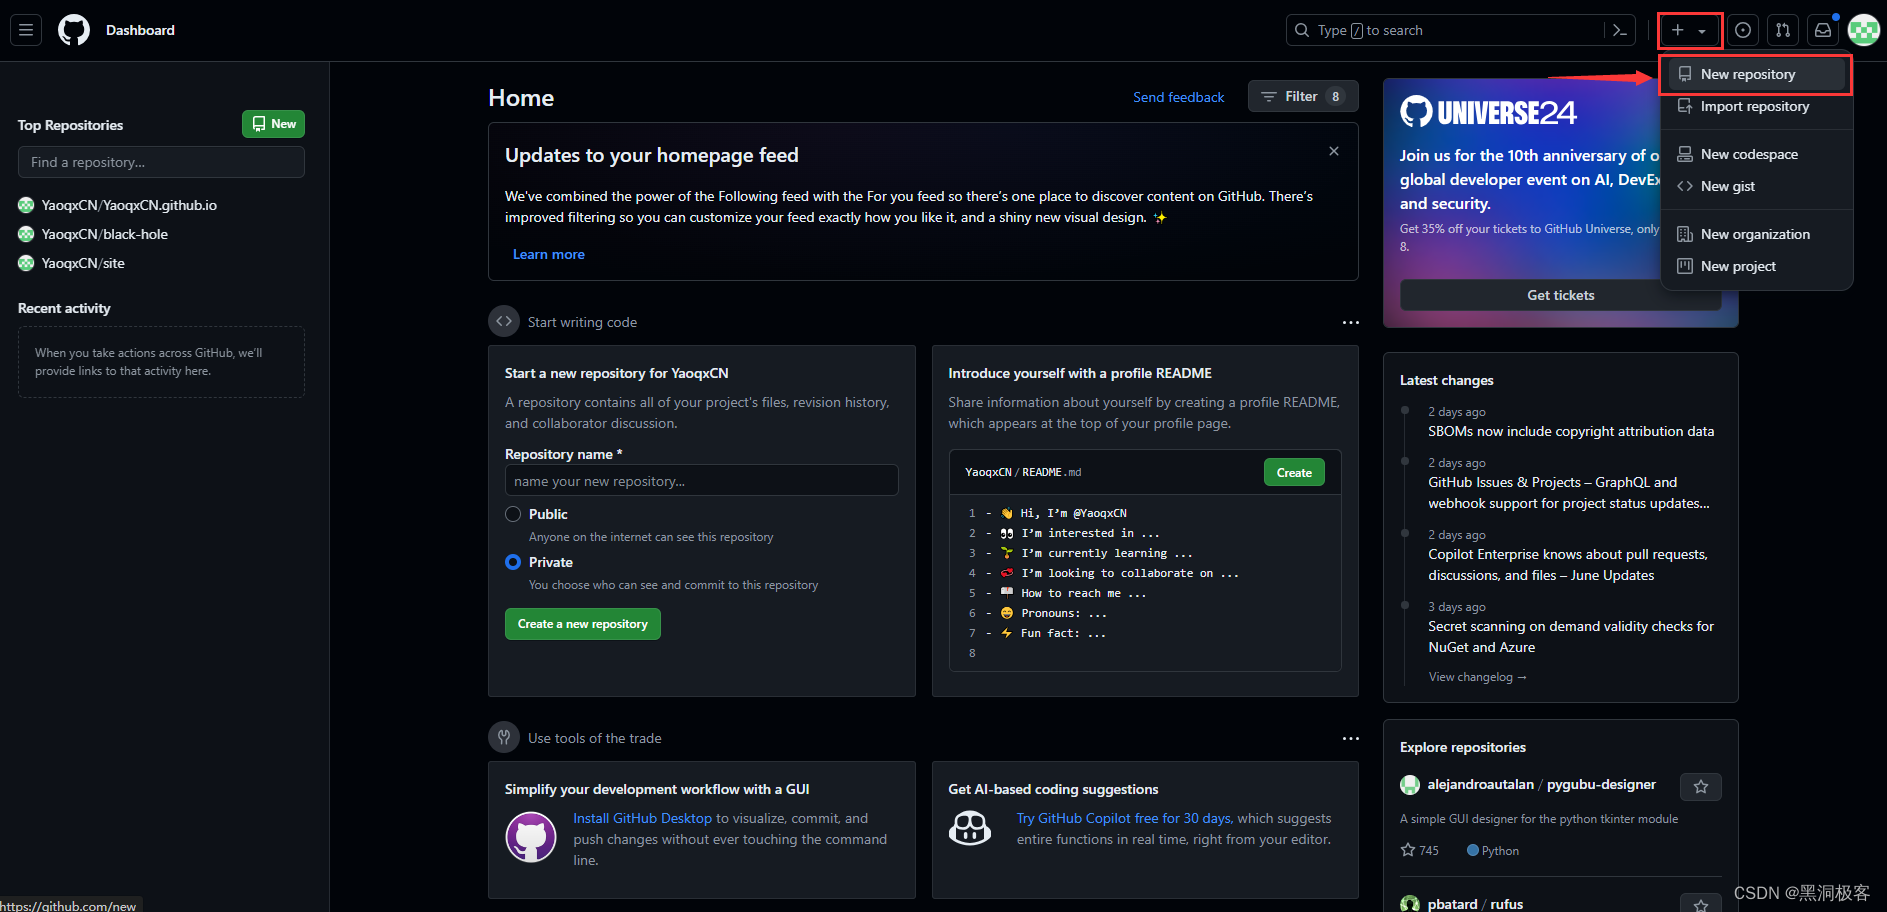Viewport: 1887px width, 912px height.
Task: Click the Universe24 banner logo
Action: coord(1488,112)
